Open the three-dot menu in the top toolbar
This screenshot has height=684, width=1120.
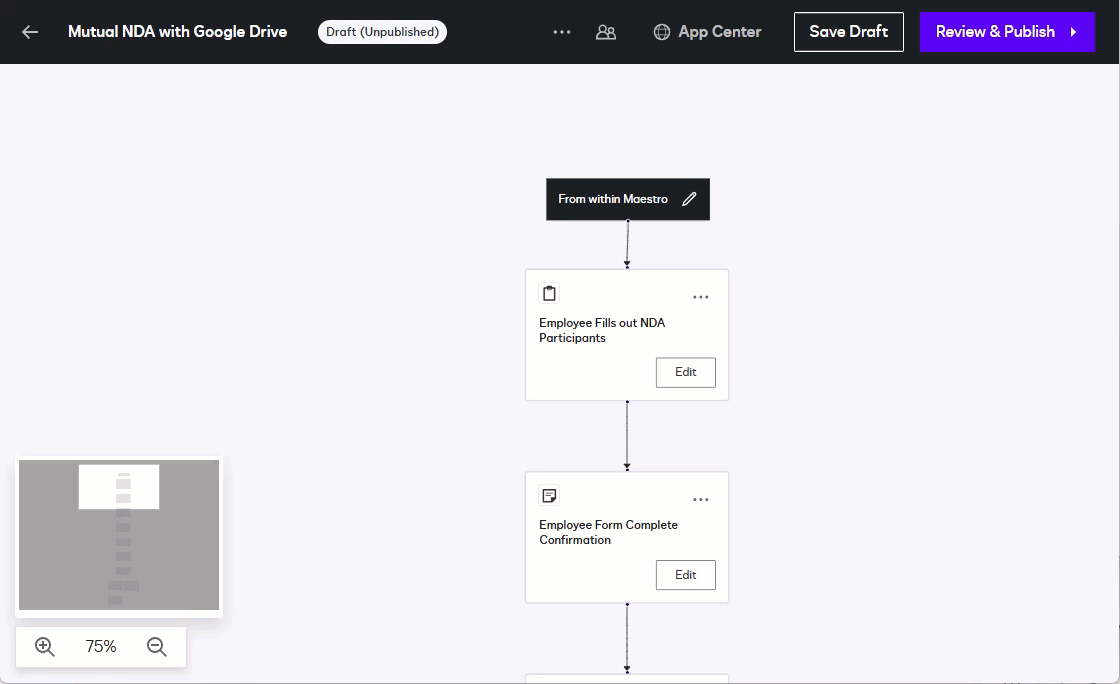pos(562,31)
